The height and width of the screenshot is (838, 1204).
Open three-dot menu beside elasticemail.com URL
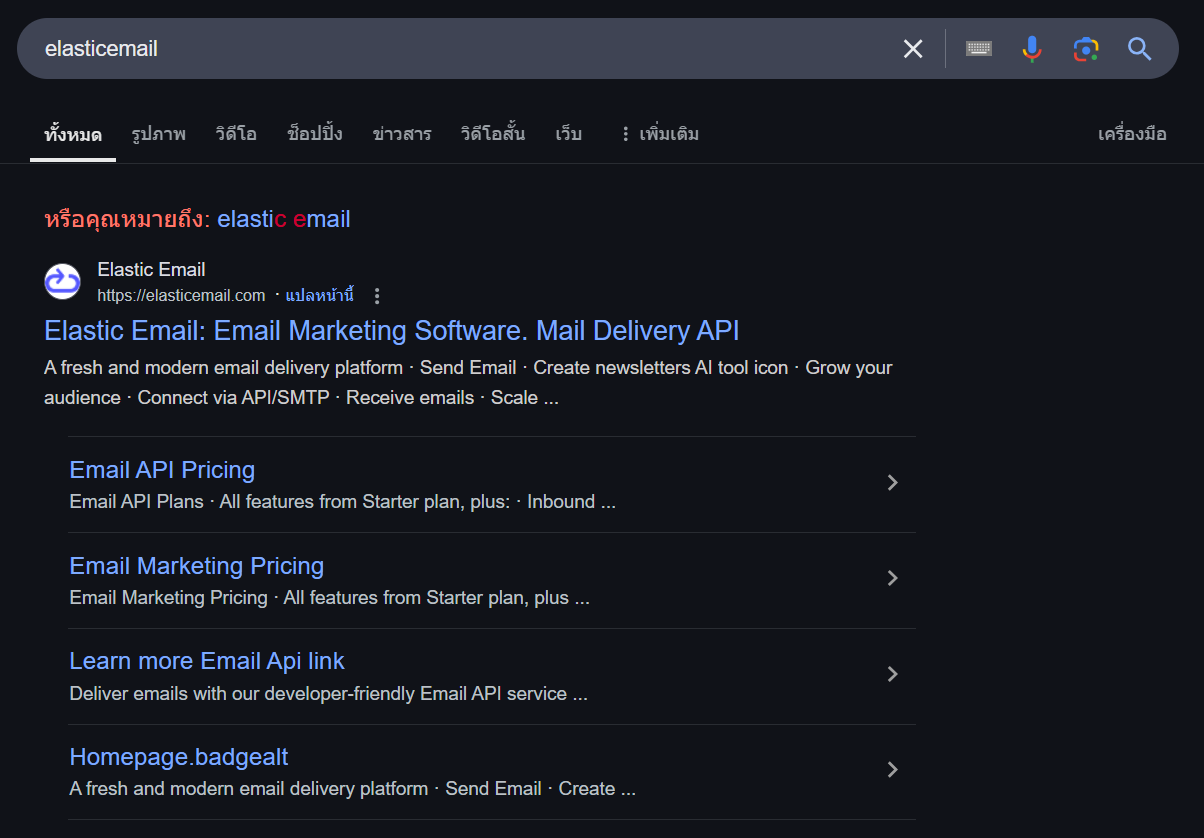pyautogui.click(x=377, y=296)
